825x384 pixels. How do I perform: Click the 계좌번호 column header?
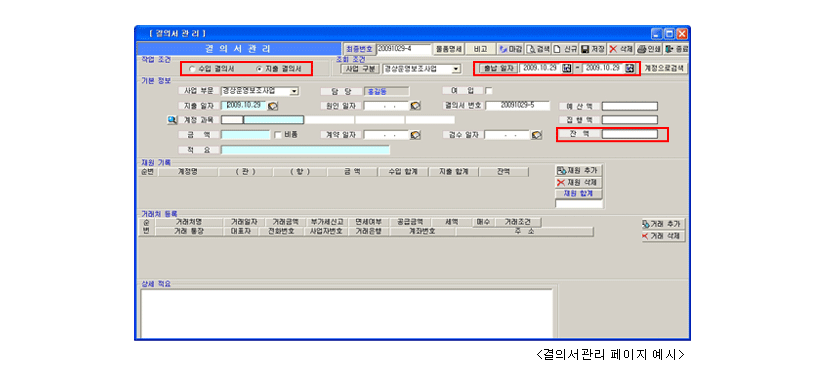422,231
